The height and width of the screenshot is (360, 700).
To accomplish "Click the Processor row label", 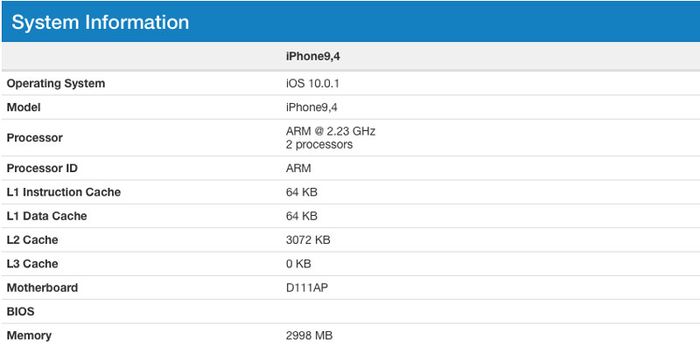I will (35, 138).
